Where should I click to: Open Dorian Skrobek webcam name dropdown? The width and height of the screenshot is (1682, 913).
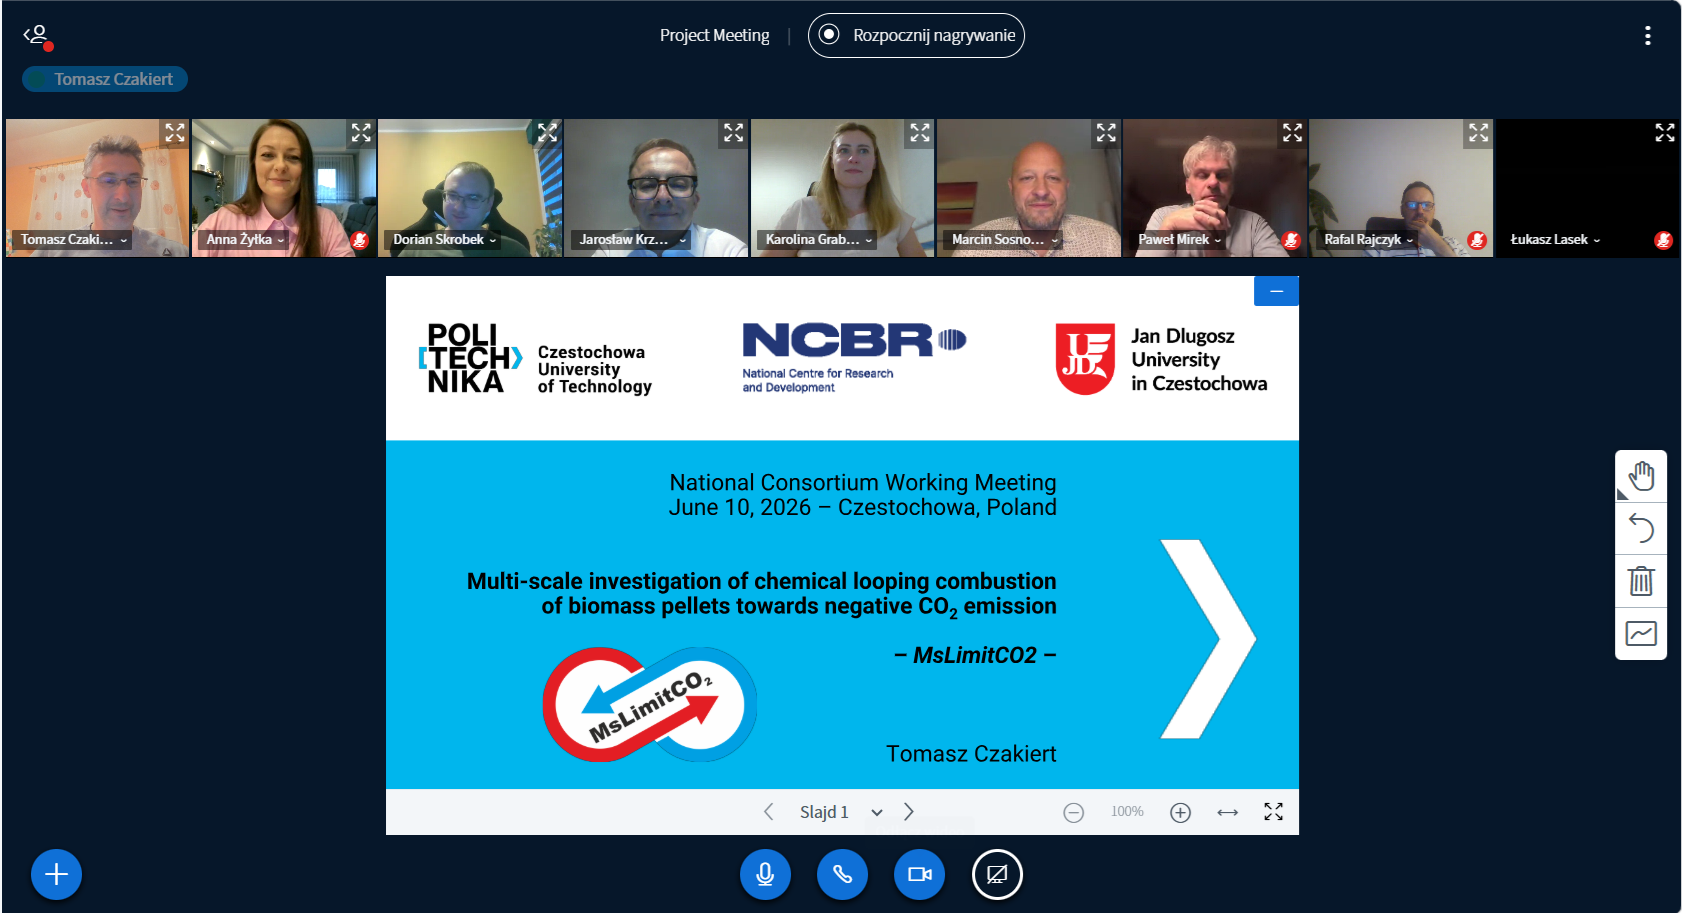click(445, 240)
